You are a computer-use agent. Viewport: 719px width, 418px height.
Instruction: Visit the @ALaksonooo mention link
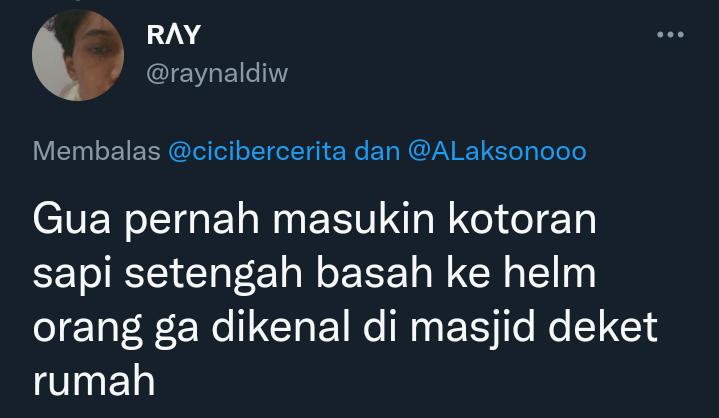pyautogui.click(x=497, y=151)
